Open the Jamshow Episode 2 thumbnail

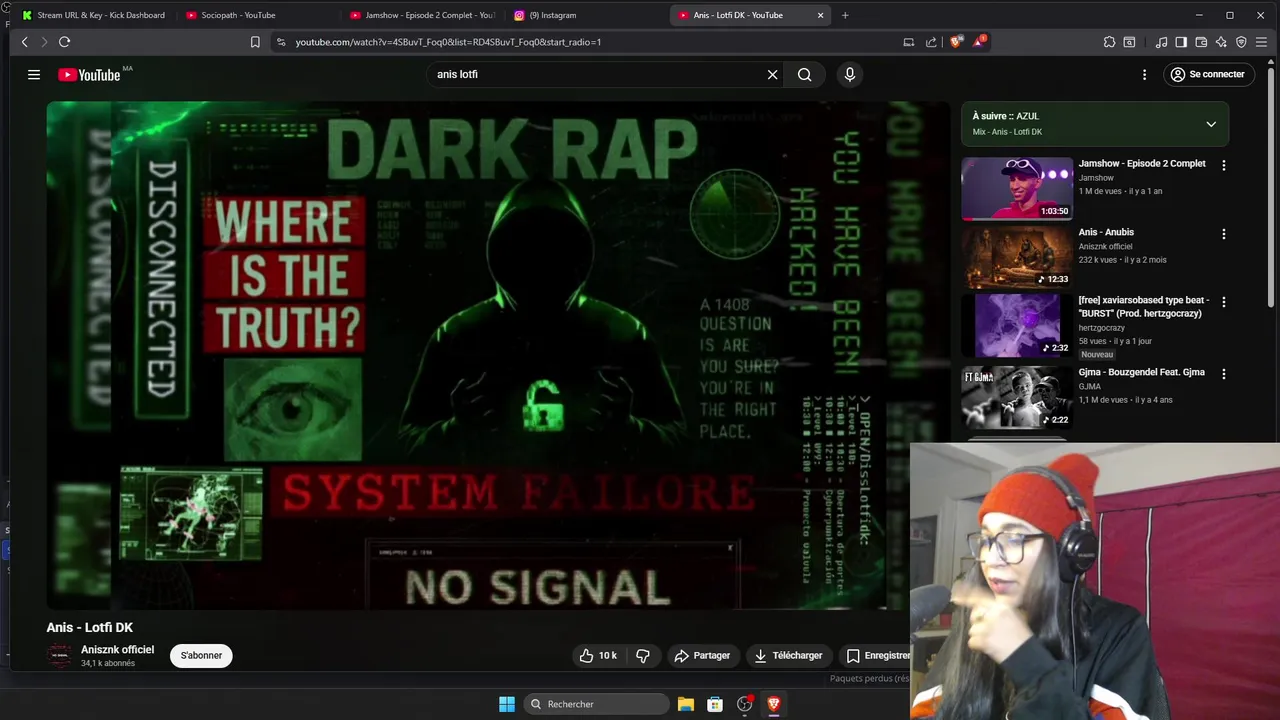pyautogui.click(x=1017, y=188)
